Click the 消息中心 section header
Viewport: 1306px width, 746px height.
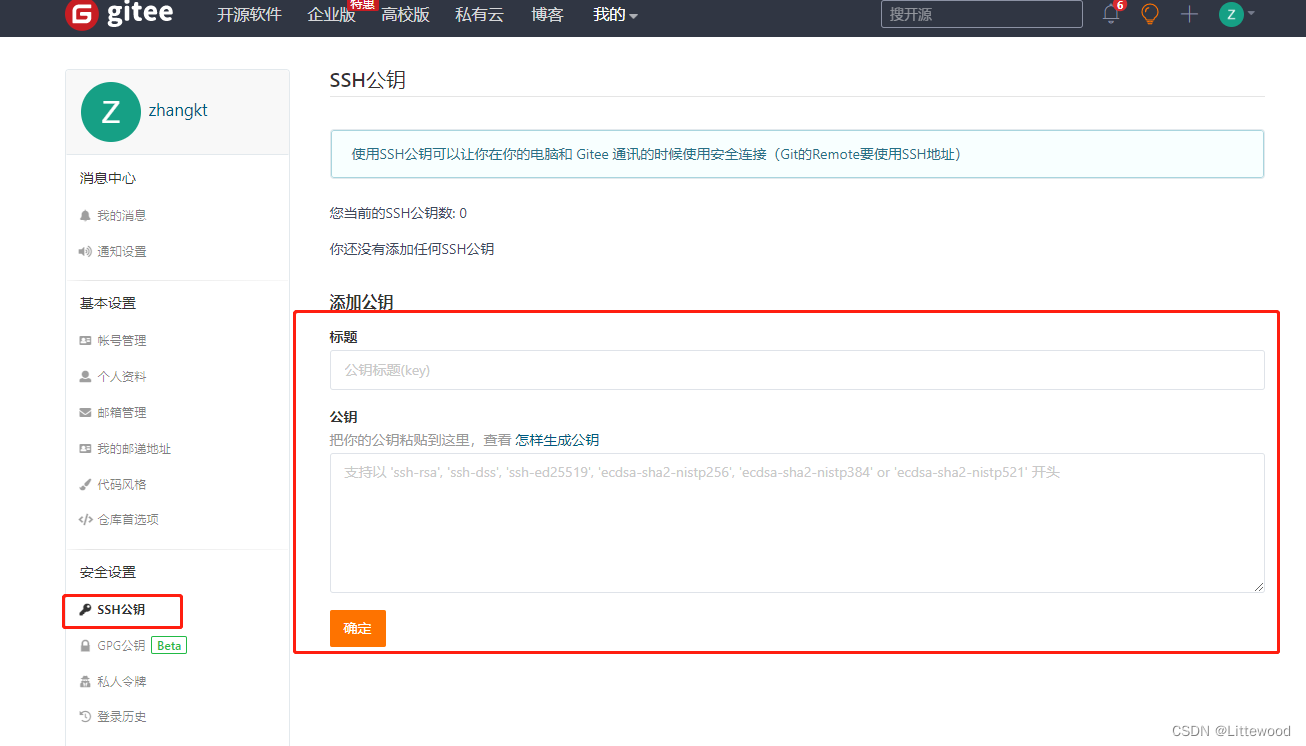pyautogui.click(x=108, y=178)
